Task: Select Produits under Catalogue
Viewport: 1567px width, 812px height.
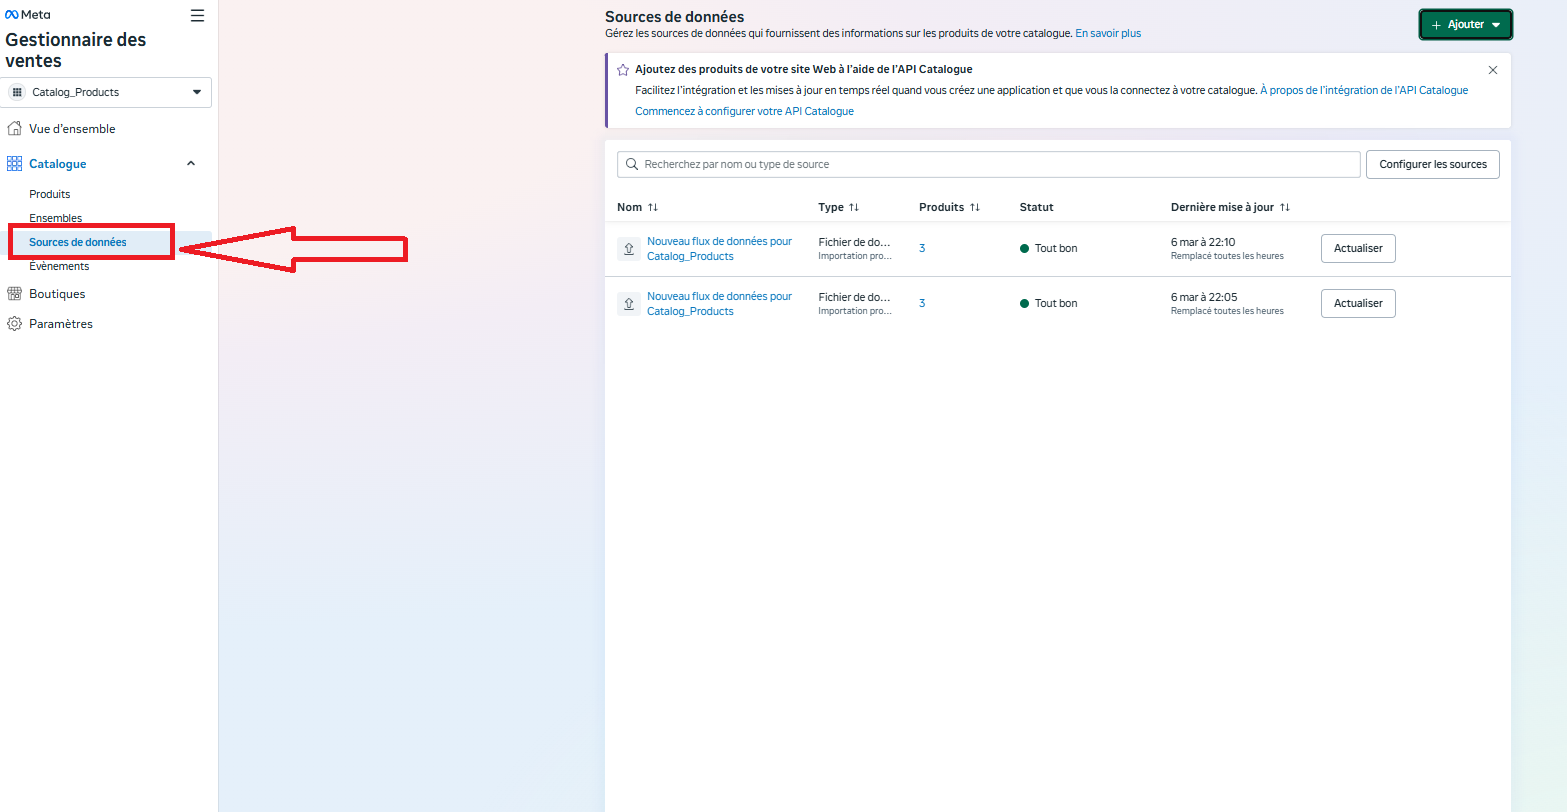Action: click(x=50, y=194)
